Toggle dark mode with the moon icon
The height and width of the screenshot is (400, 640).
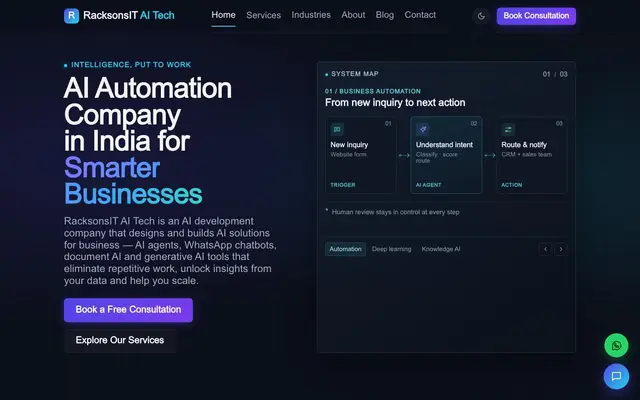[x=481, y=16]
